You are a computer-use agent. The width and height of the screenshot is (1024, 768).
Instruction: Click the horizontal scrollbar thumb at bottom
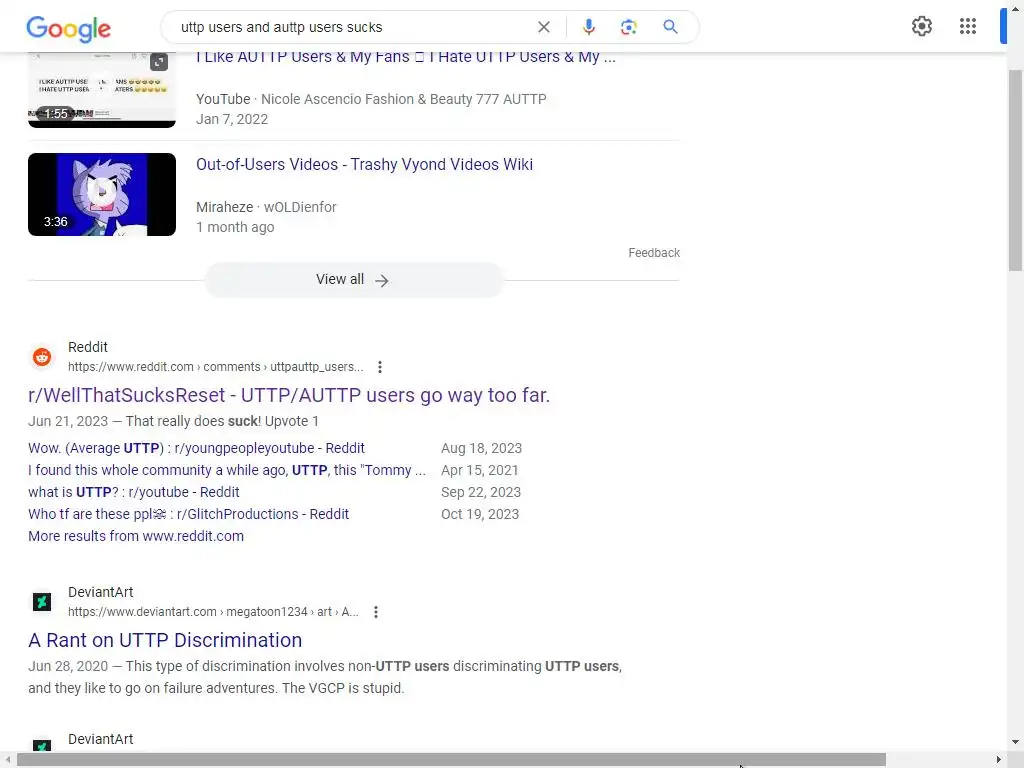pos(451,760)
